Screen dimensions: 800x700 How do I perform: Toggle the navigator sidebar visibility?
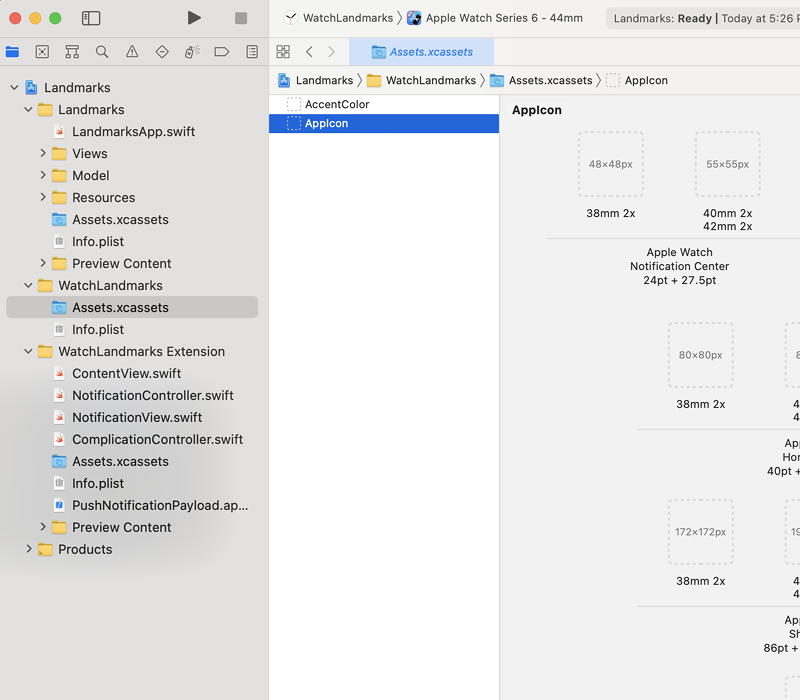(91, 18)
